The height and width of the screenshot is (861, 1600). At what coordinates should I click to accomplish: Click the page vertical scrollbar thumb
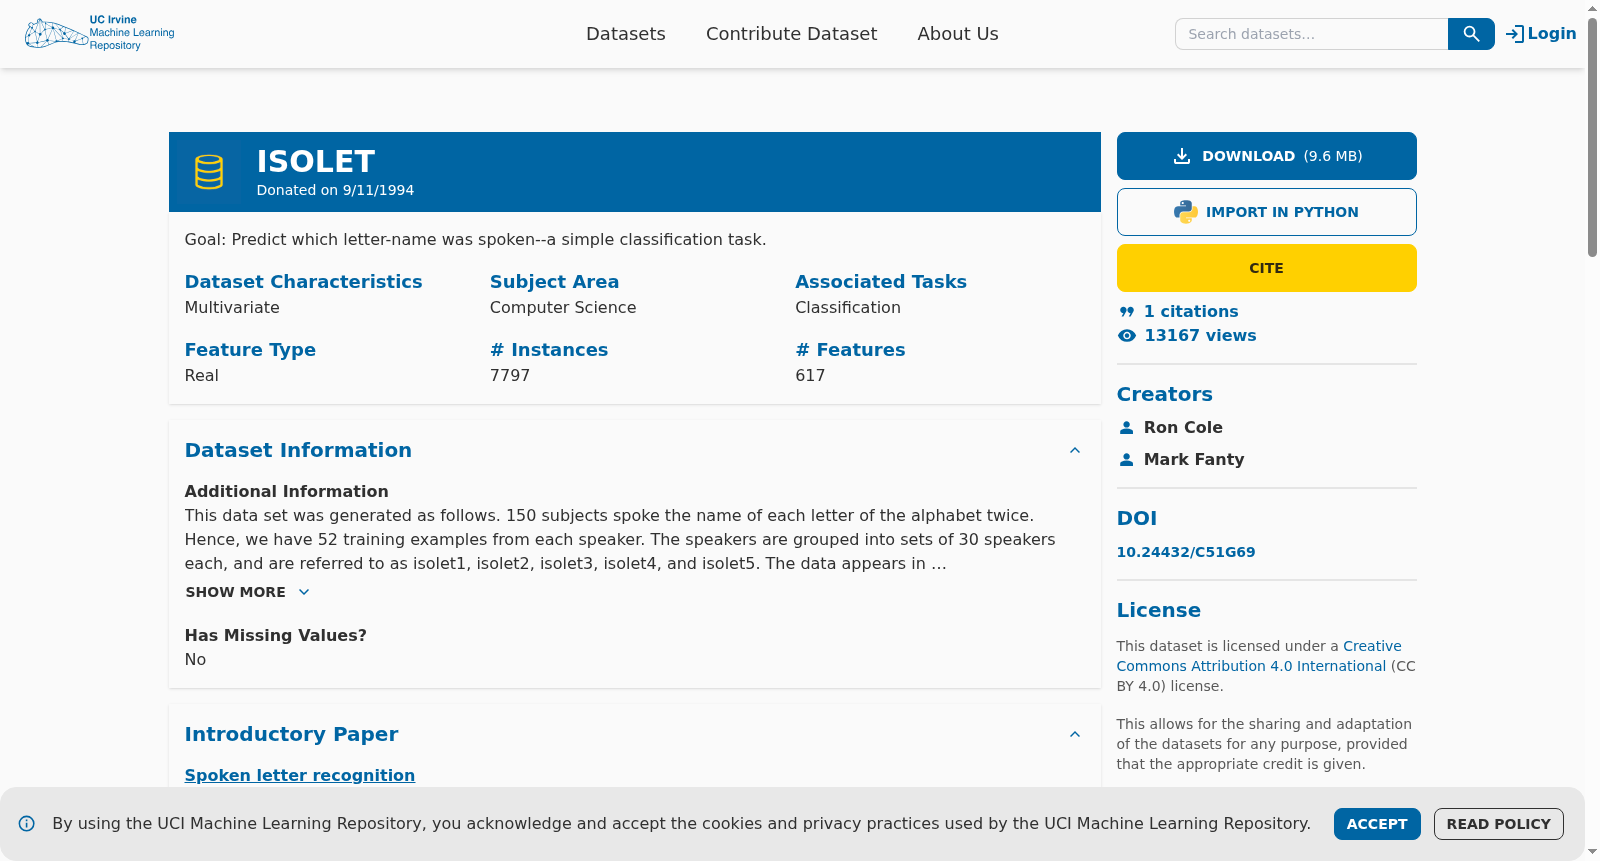click(1592, 137)
